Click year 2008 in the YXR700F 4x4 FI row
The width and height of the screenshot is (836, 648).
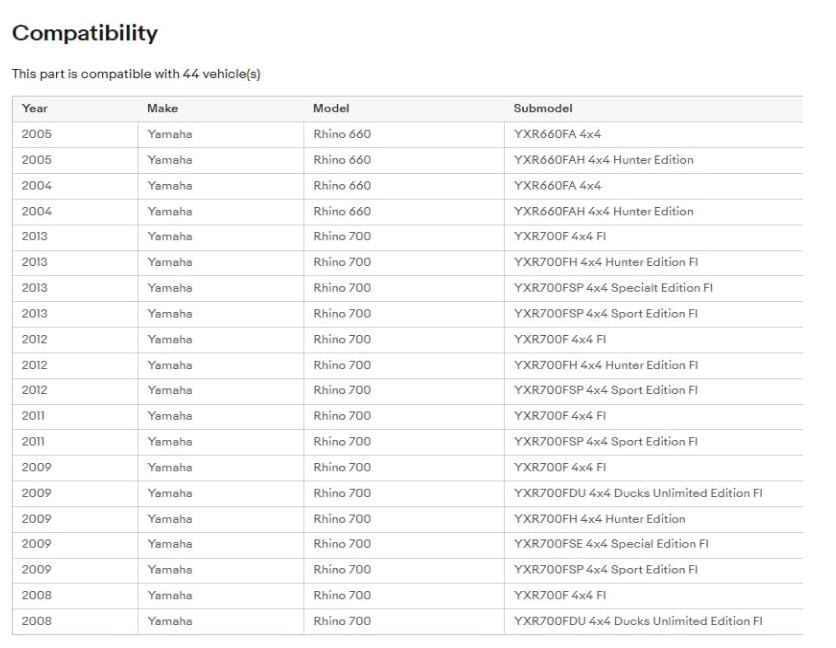click(37, 595)
